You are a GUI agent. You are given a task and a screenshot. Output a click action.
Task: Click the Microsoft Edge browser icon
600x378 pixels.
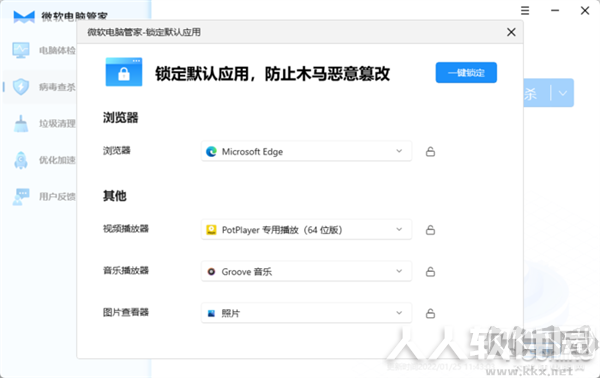coord(211,152)
